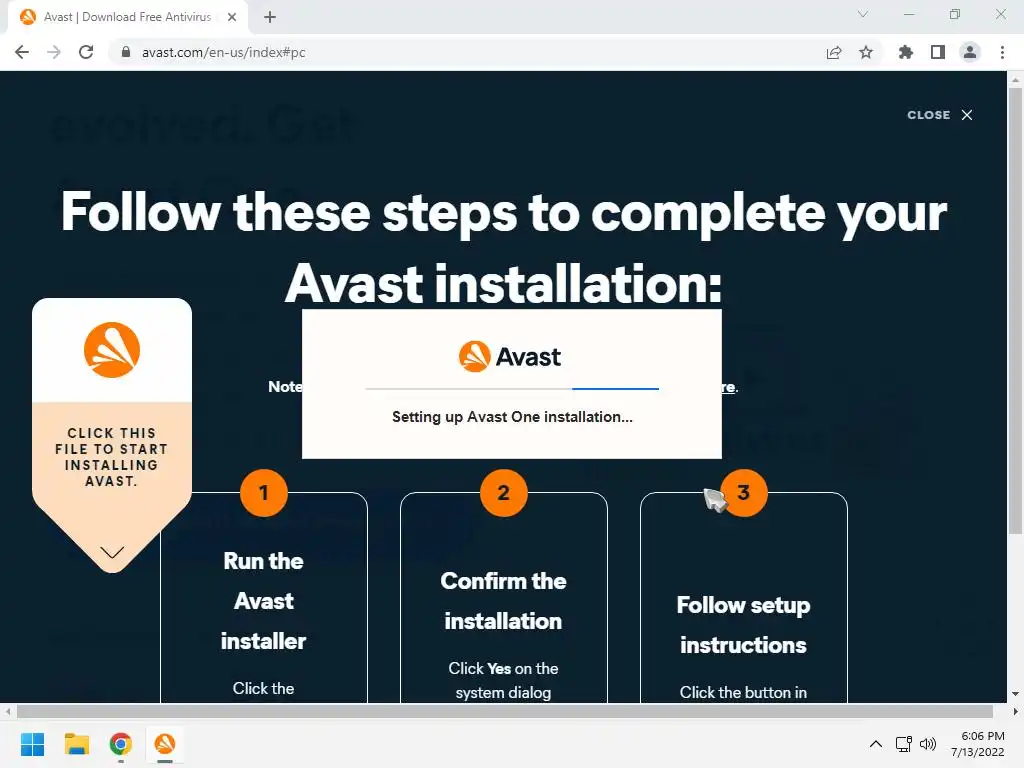Bookmark this page with star
1024x768 pixels.
coord(866,52)
